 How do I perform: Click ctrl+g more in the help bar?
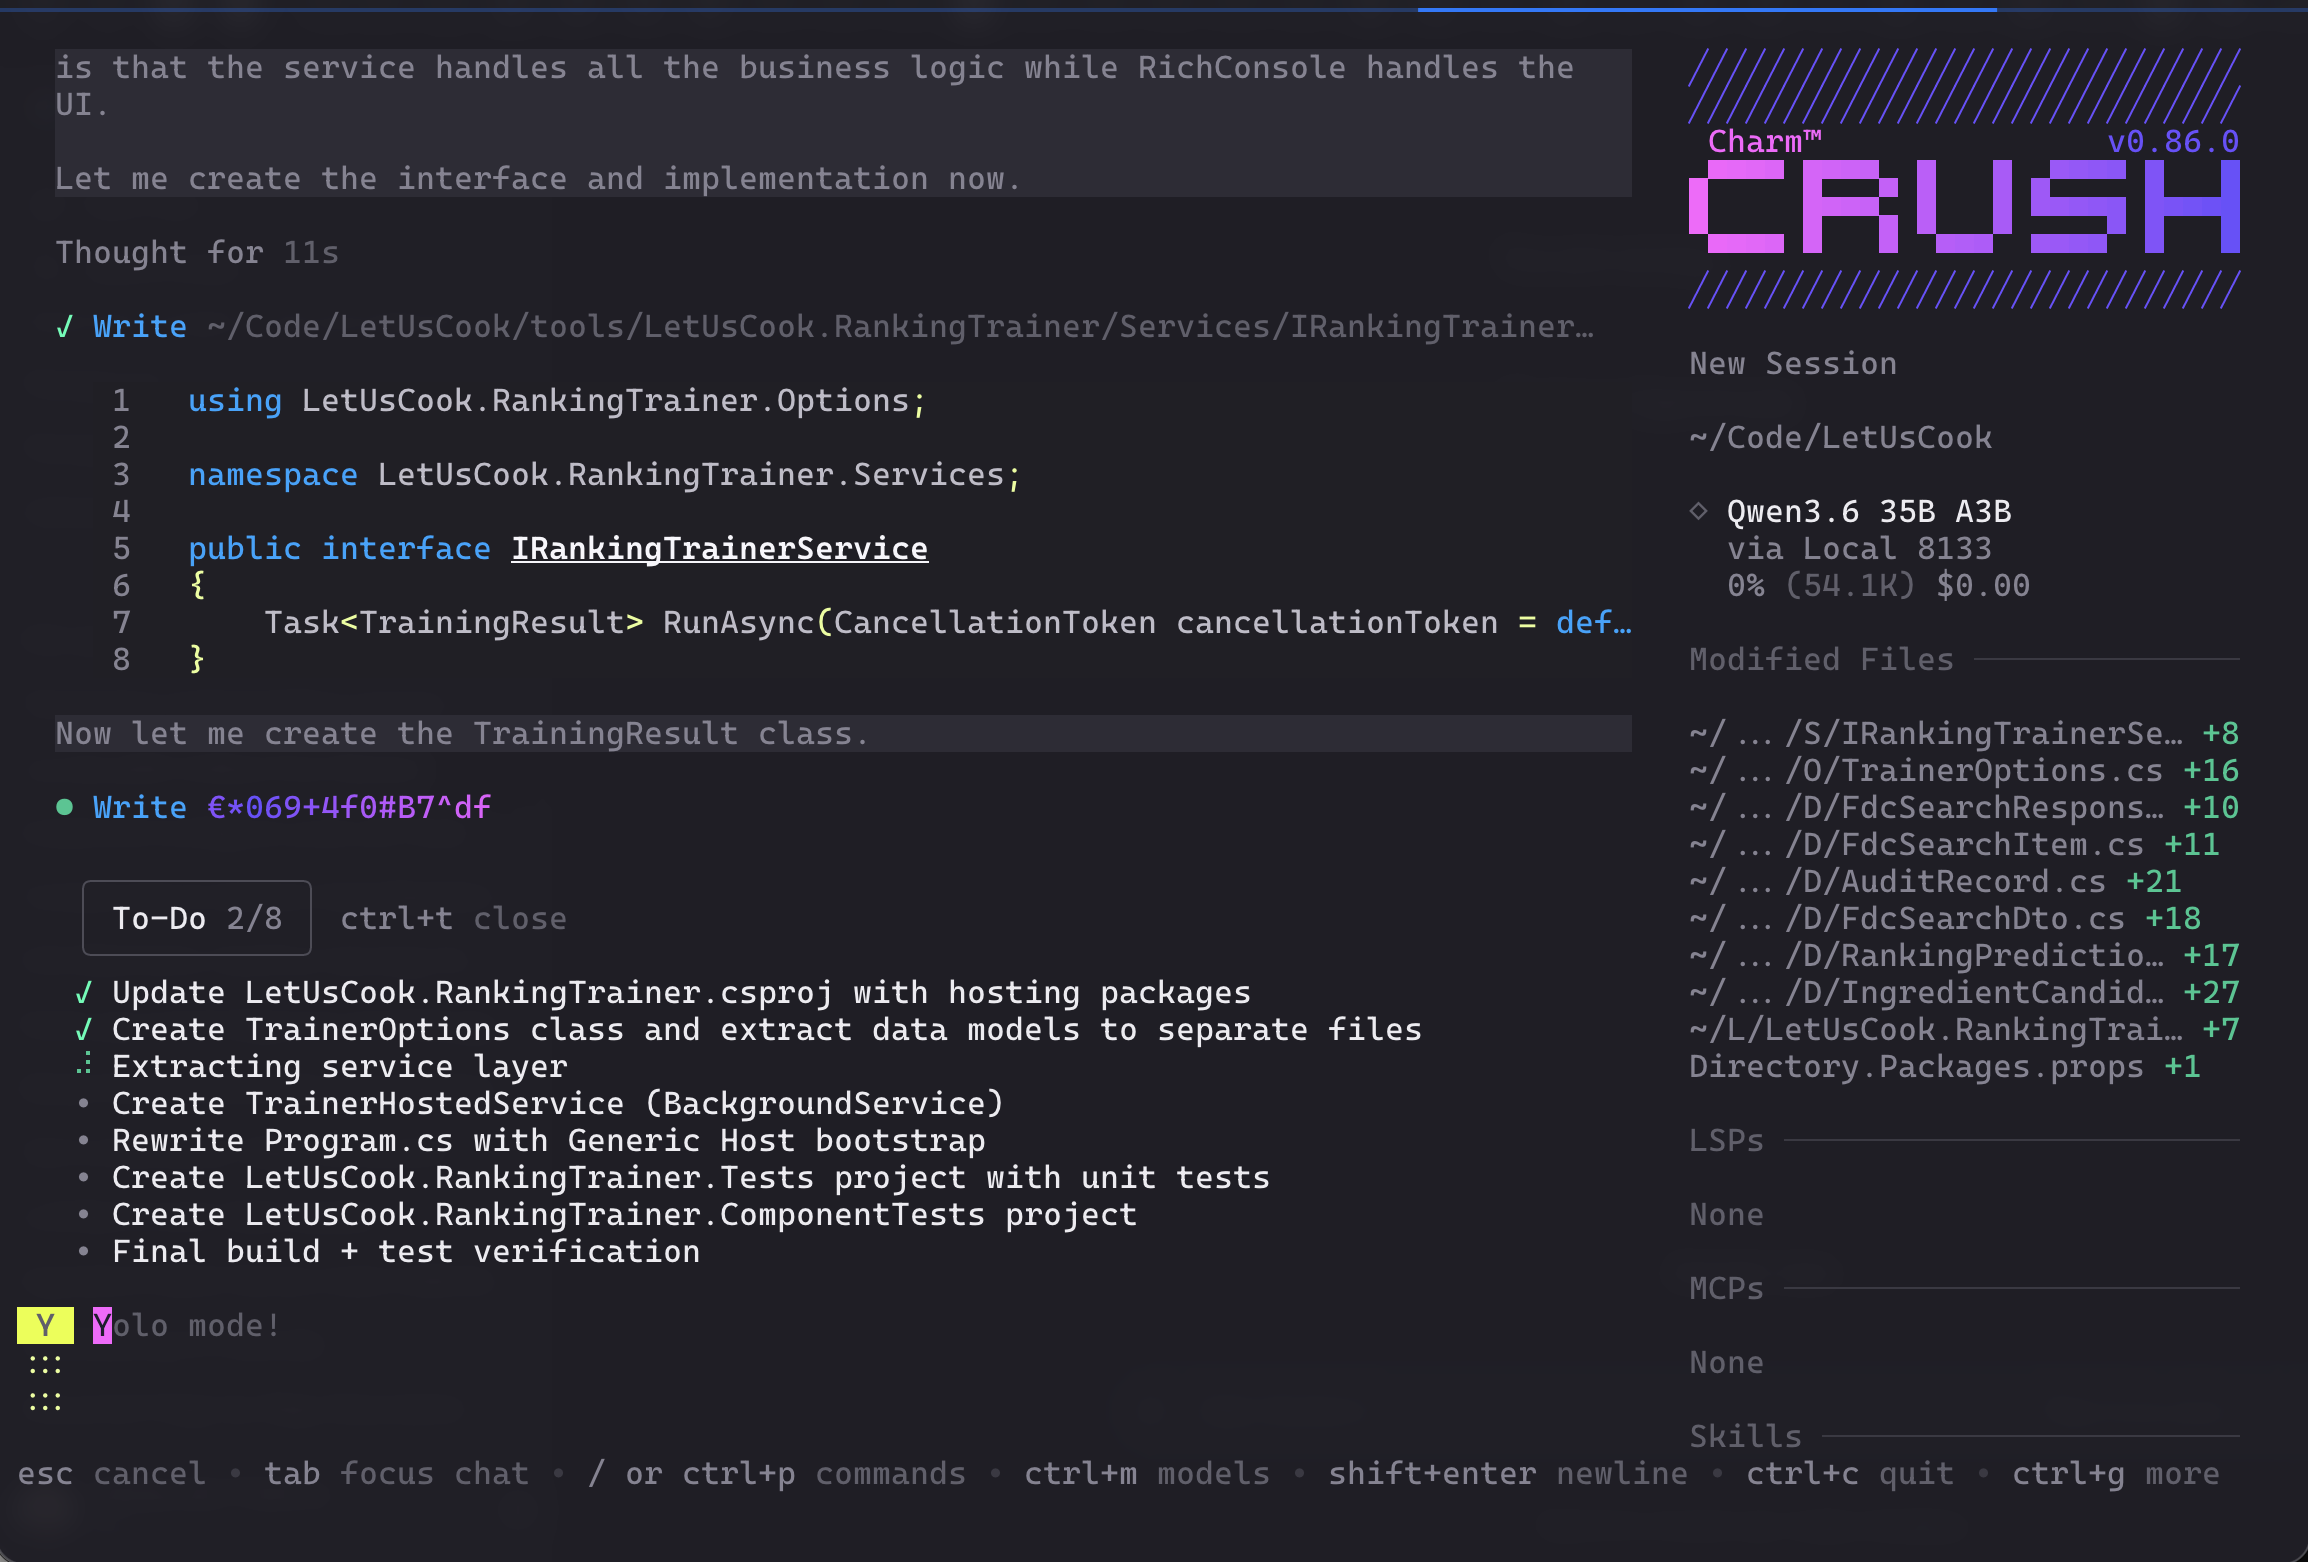(2115, 1473)
